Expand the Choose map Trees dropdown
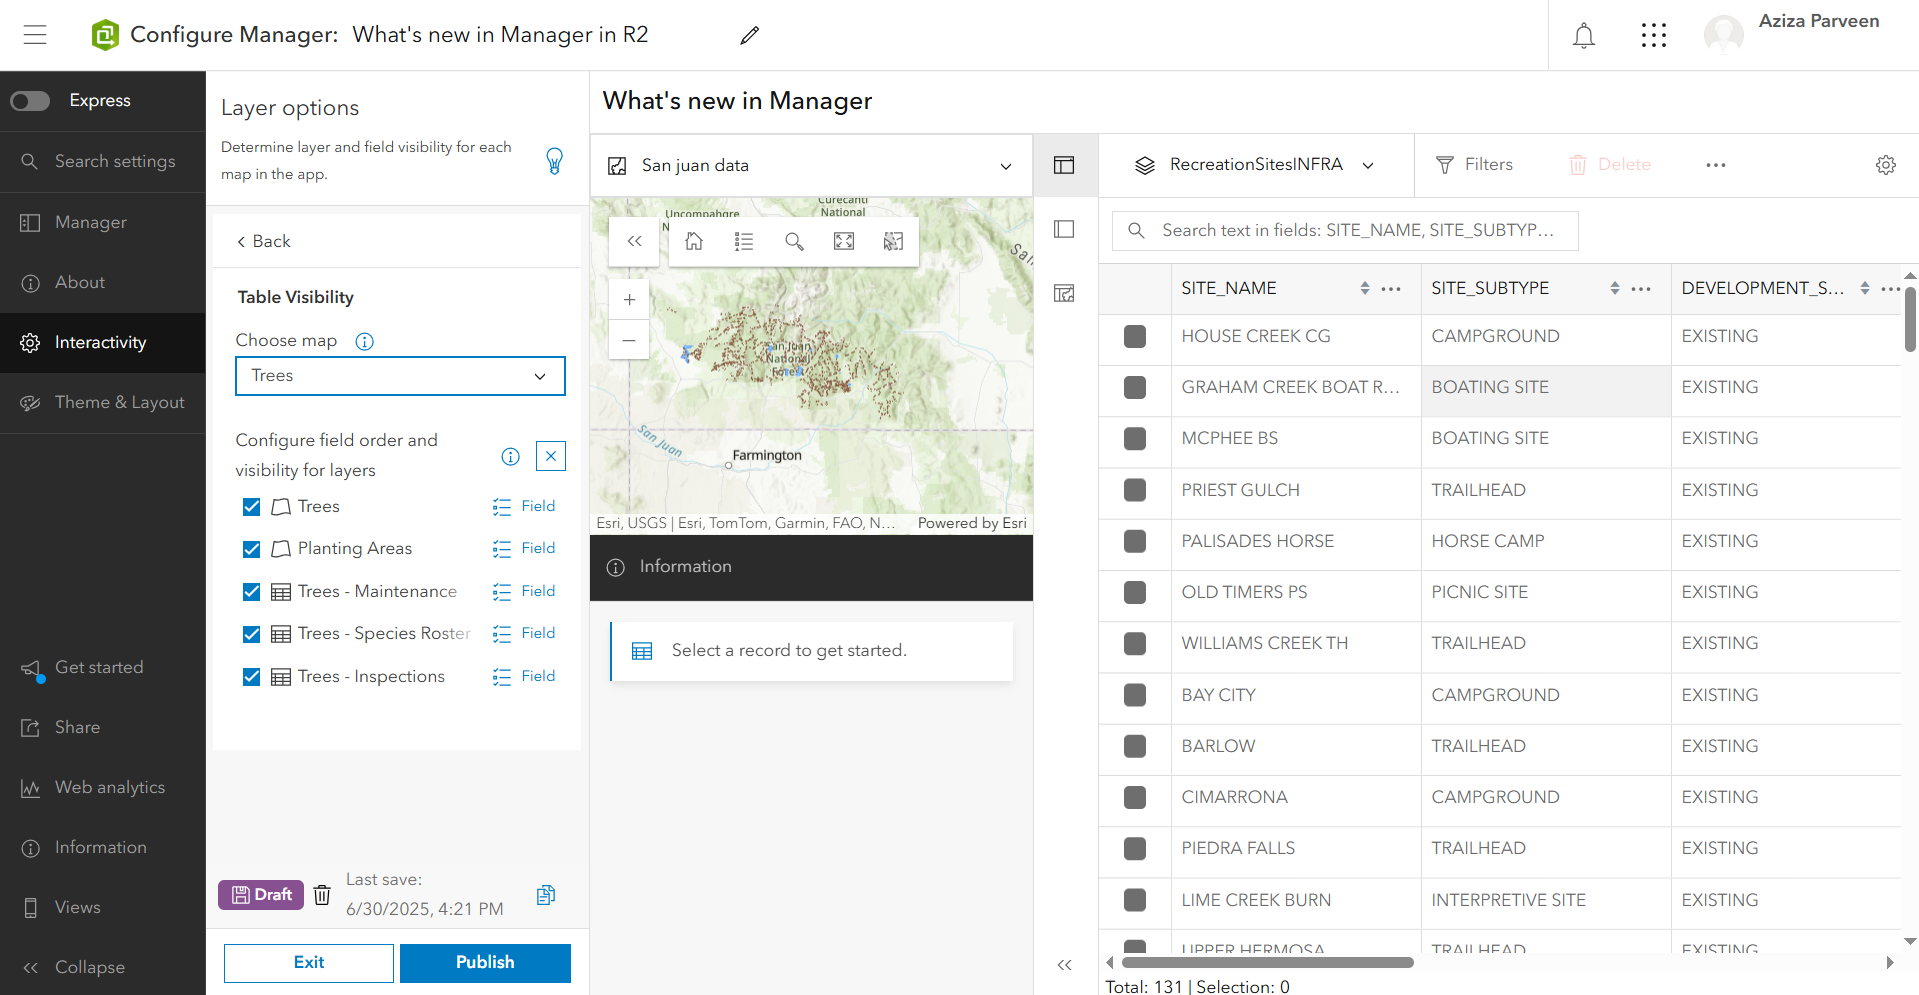 pyautogui.click(x=400, y=376)
